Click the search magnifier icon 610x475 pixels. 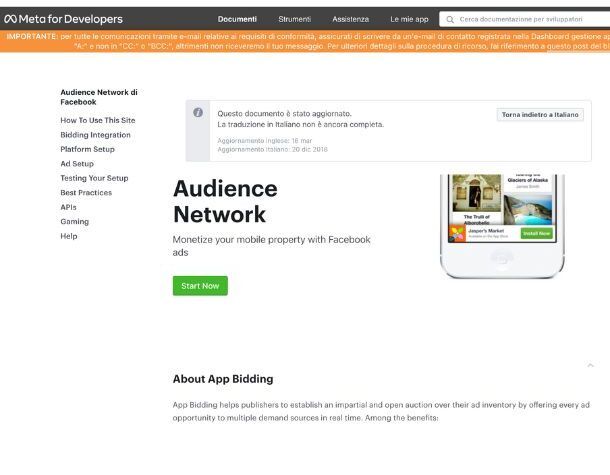click(450, 19)
